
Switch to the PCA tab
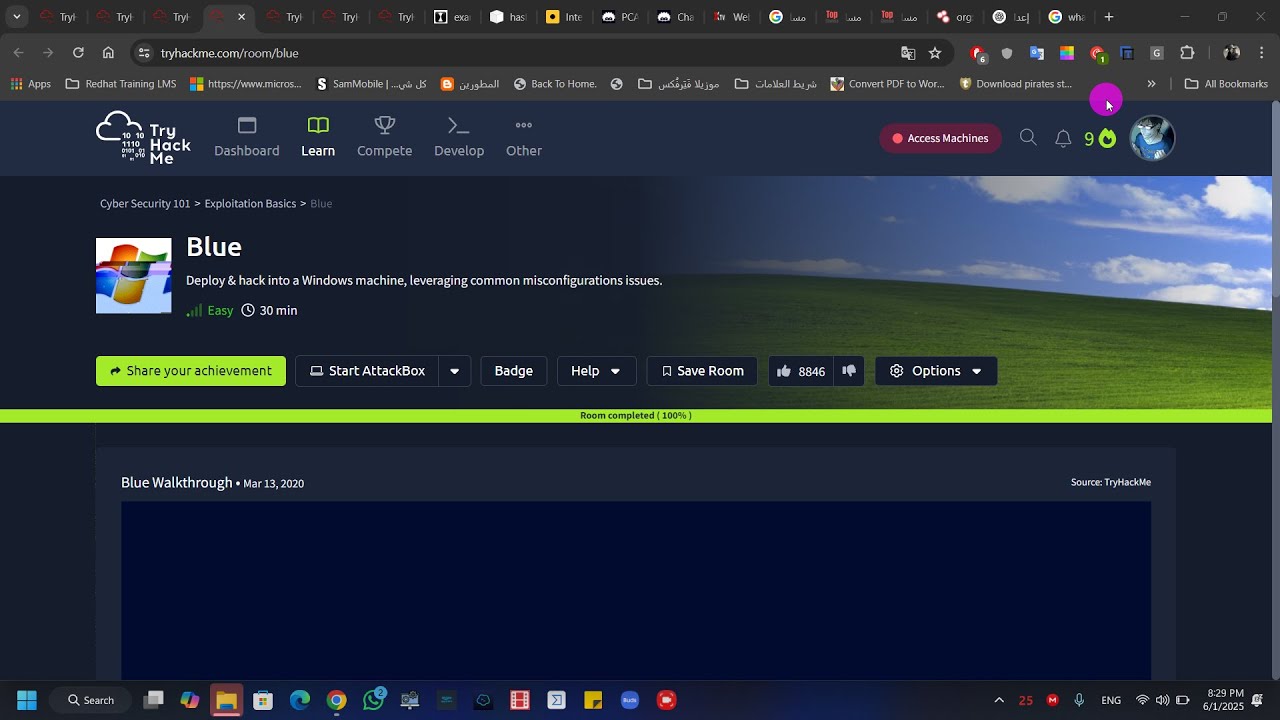point(620,17)
